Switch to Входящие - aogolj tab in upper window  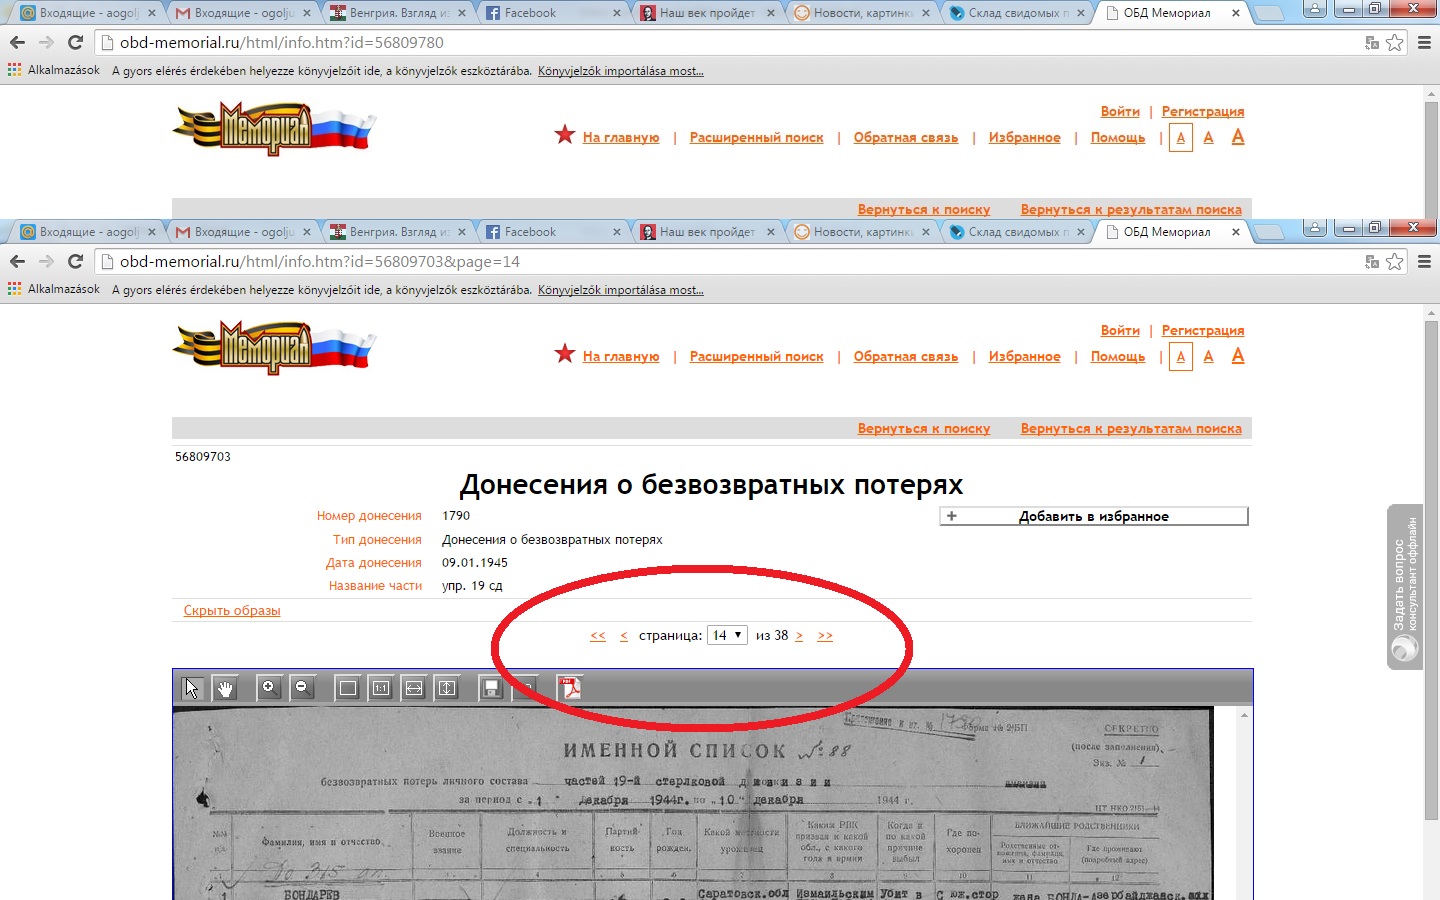pyautogui.click(x=88, y=12)
